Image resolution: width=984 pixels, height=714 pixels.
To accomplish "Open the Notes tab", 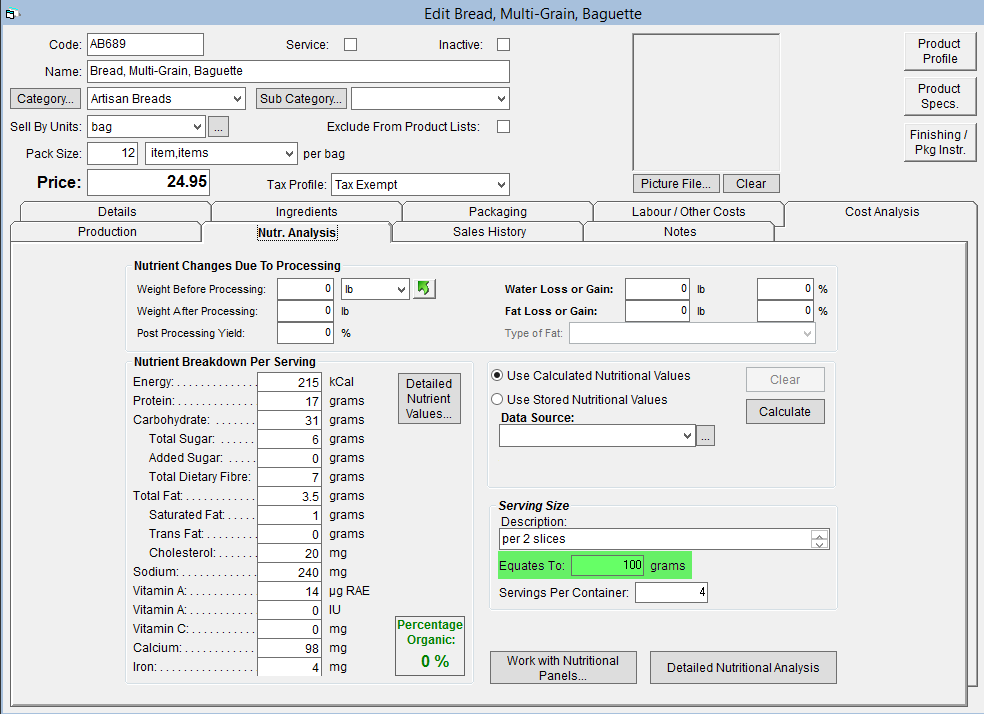I will [x=680, y=232].
